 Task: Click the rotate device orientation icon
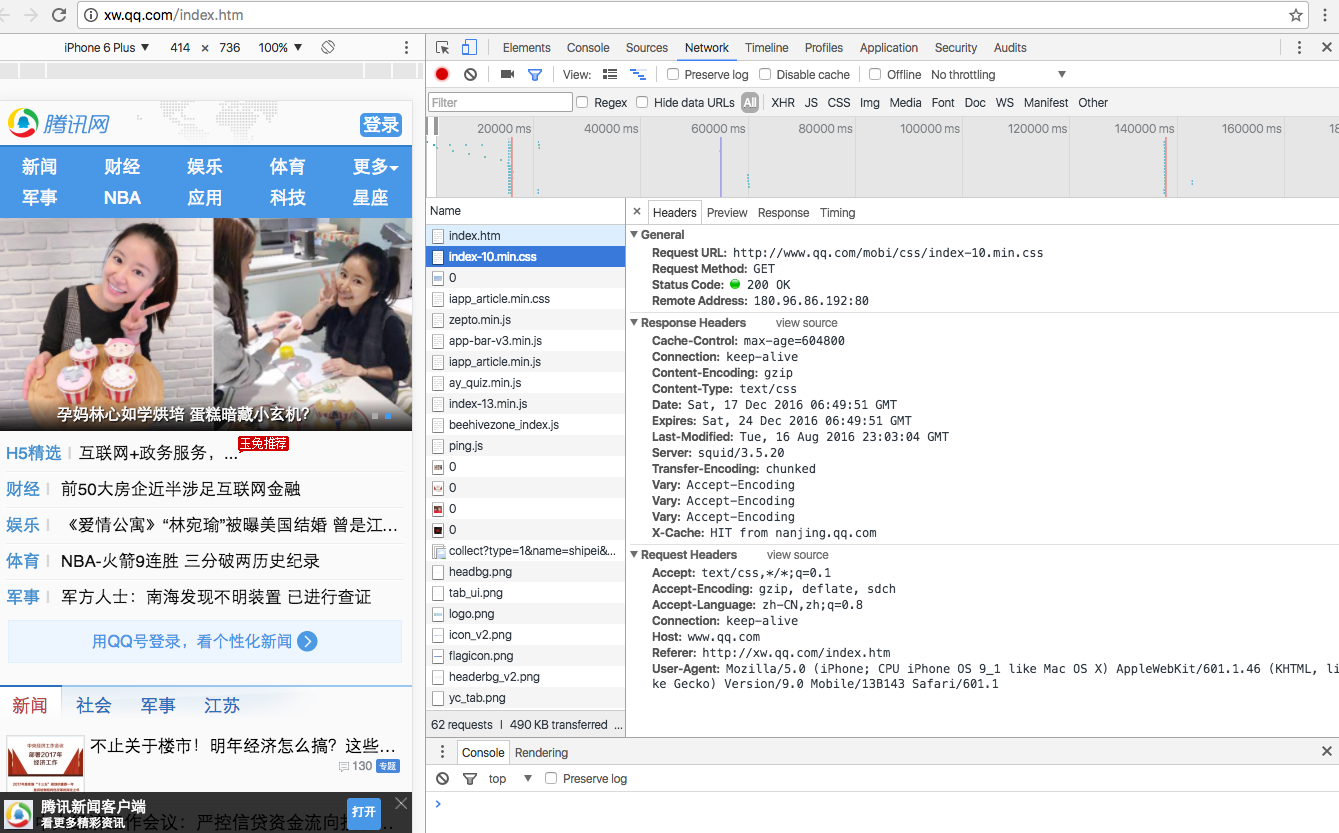point(328,47)
